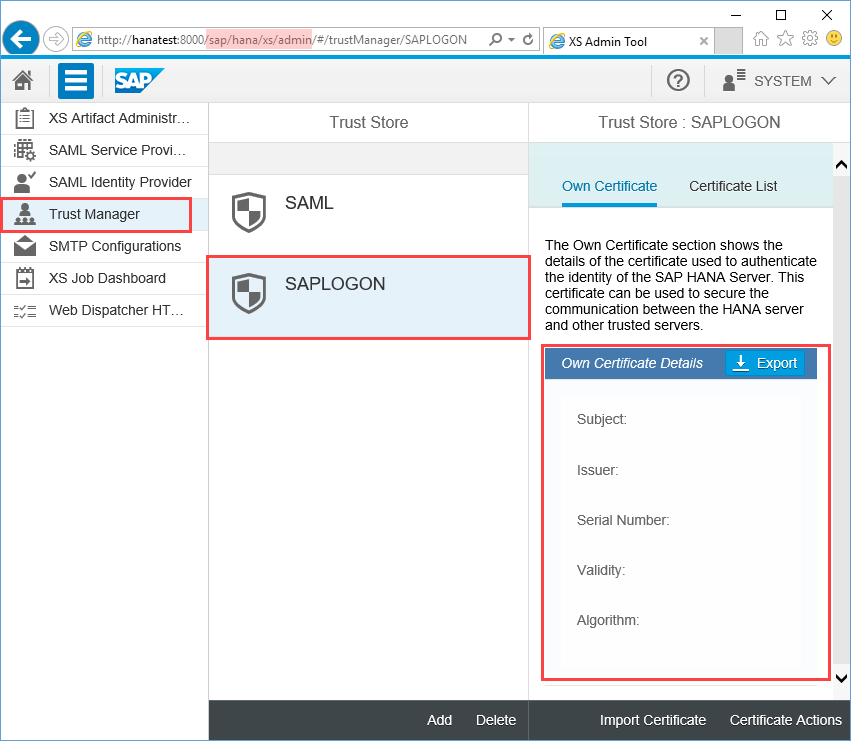851x741 pixels.
Task: Click the scrollbar down arrow
Action: click(841, 678)
